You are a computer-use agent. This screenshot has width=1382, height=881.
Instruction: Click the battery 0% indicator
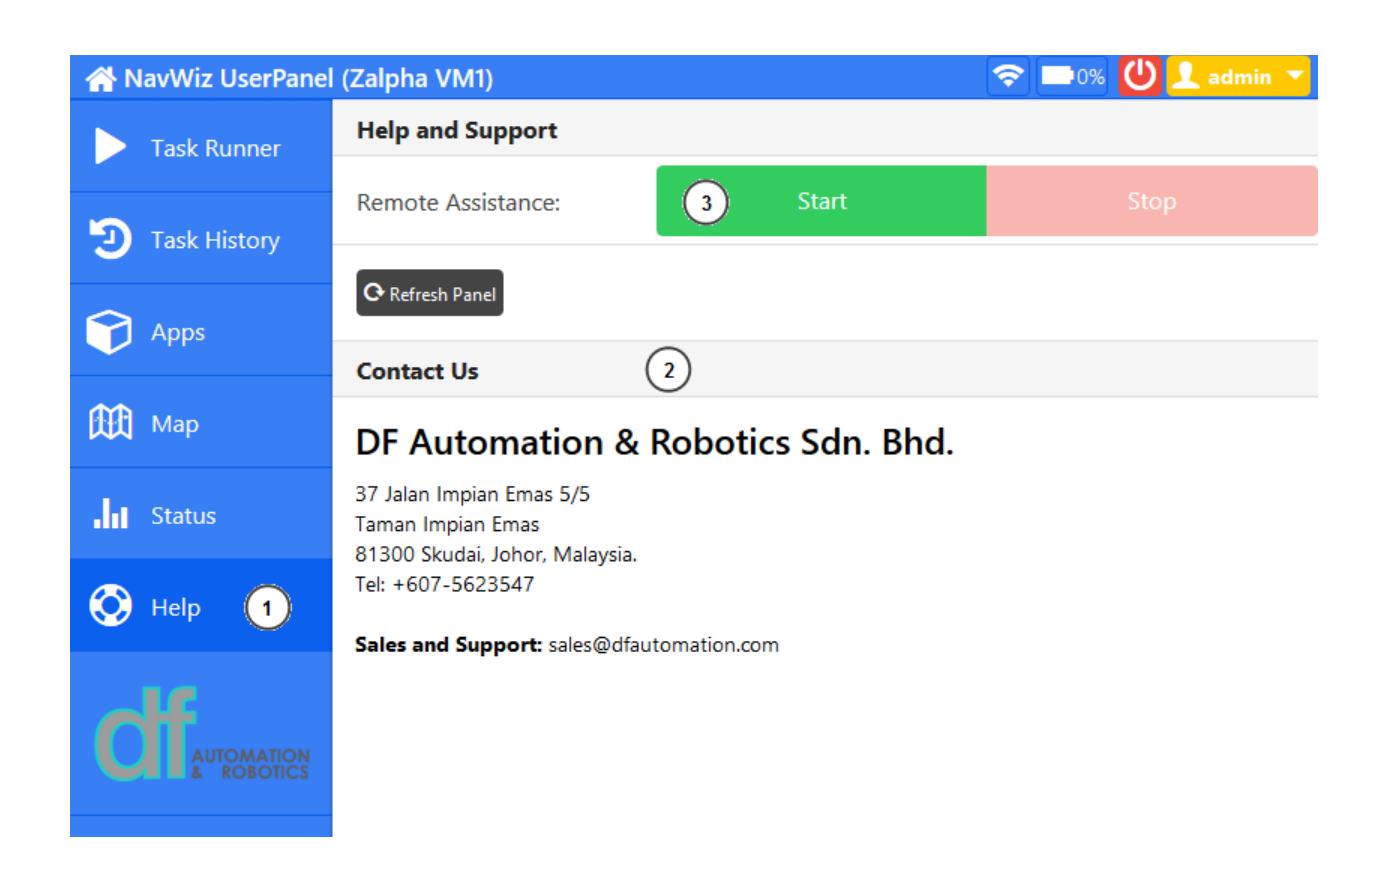pos(1074,77)
